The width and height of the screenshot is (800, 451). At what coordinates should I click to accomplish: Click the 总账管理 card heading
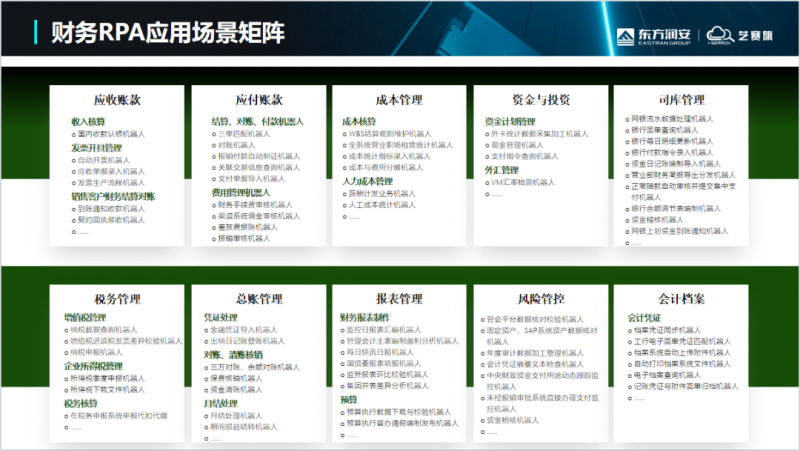point(259,299)
